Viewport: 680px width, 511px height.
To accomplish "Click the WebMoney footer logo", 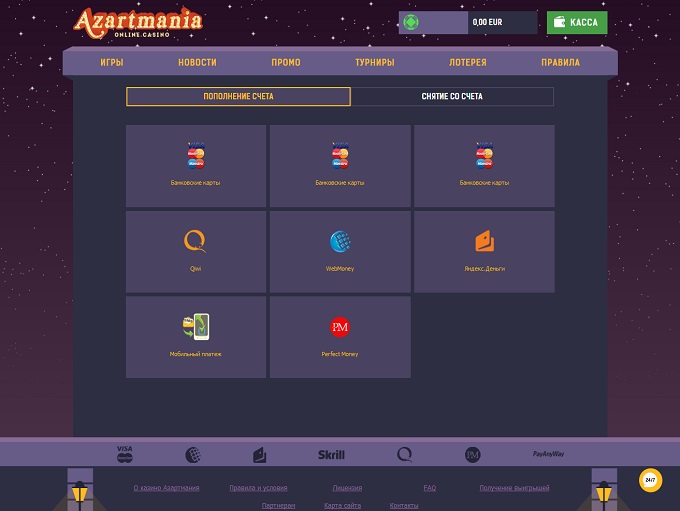I will coord(193,455).
